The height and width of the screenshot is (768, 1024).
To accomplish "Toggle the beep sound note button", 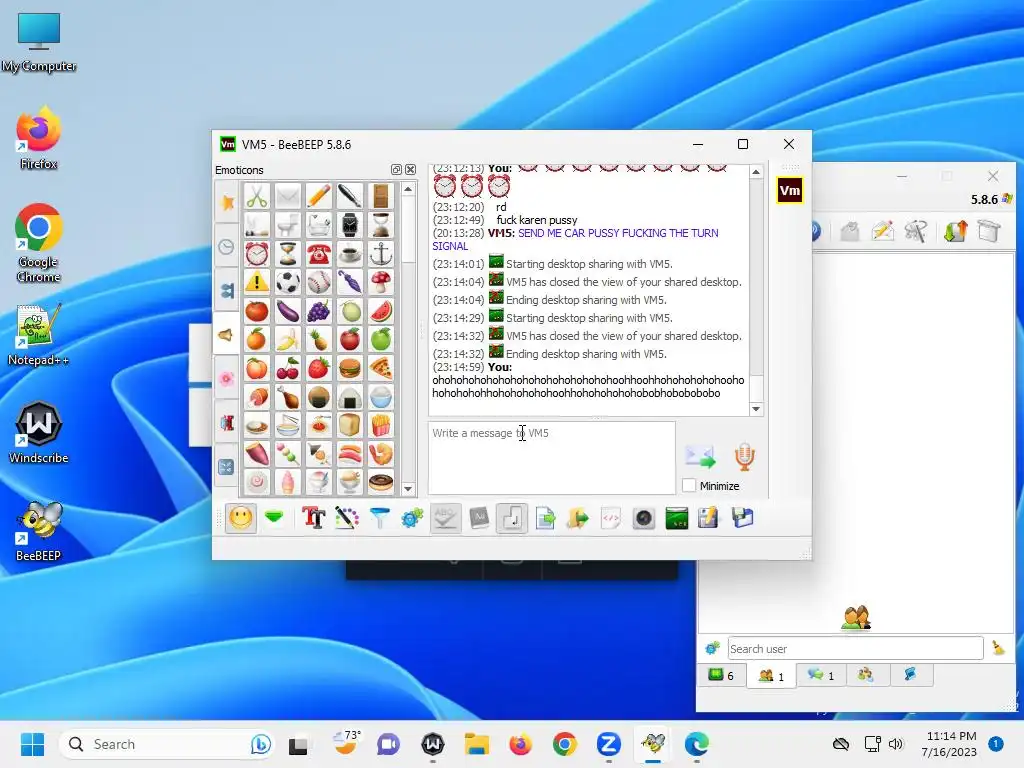I will pos(512,519).
